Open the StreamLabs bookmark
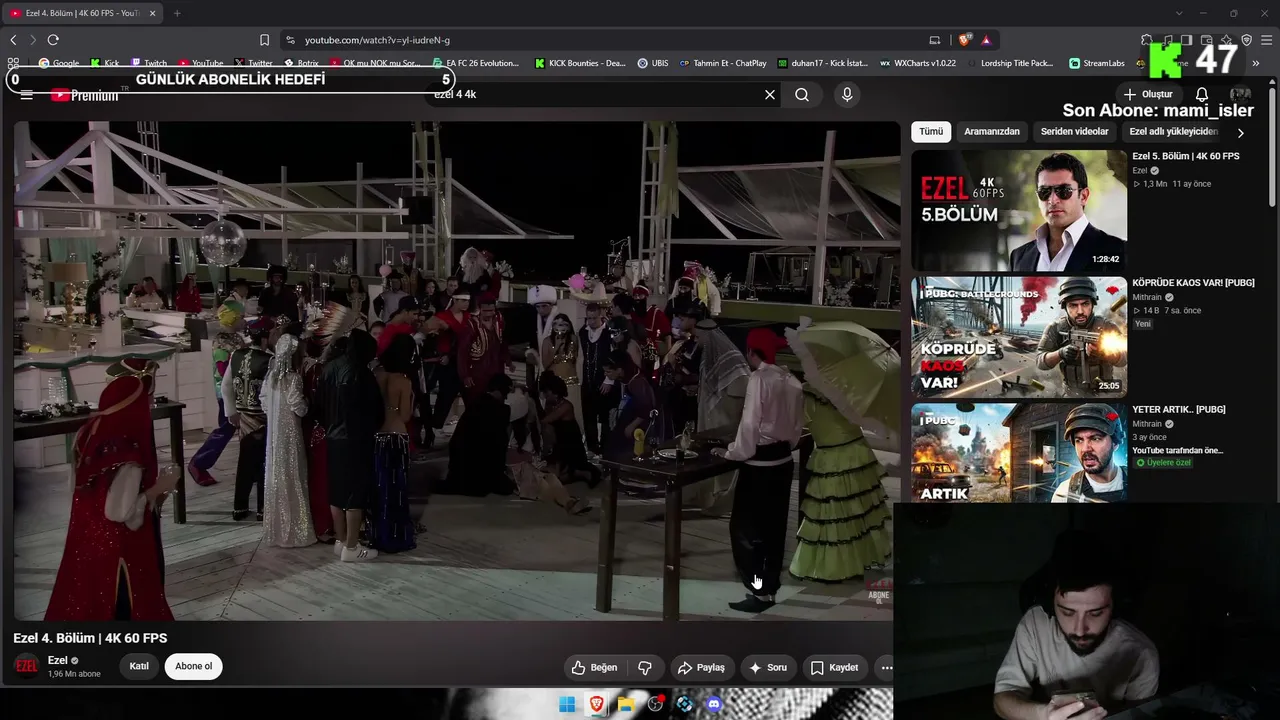The height and width of the screenshot is (720, 1280). [x=1097, y=63]
